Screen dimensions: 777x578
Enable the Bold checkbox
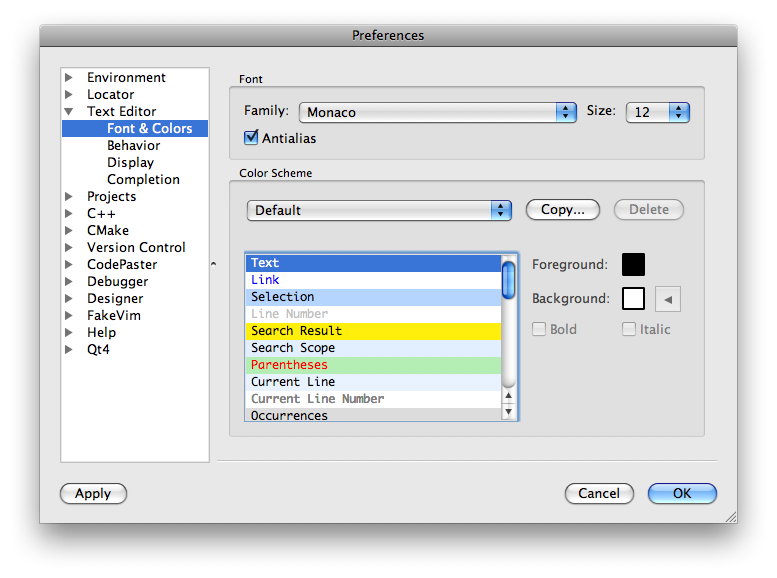pos(539,329)
